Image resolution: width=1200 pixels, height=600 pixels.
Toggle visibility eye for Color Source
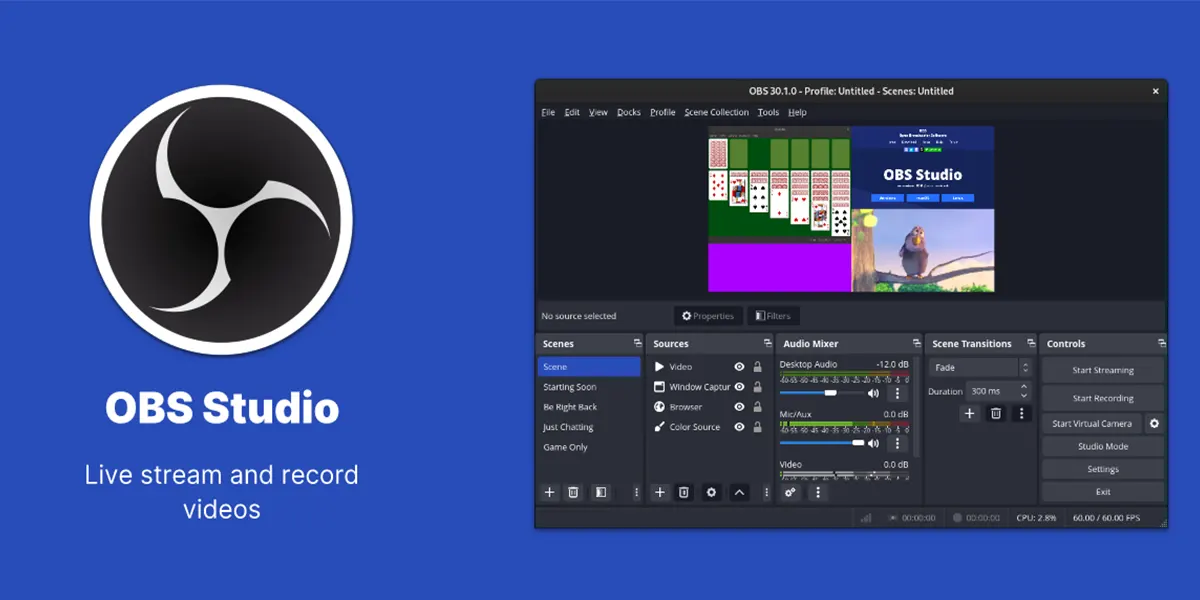[x=739, y=427]
